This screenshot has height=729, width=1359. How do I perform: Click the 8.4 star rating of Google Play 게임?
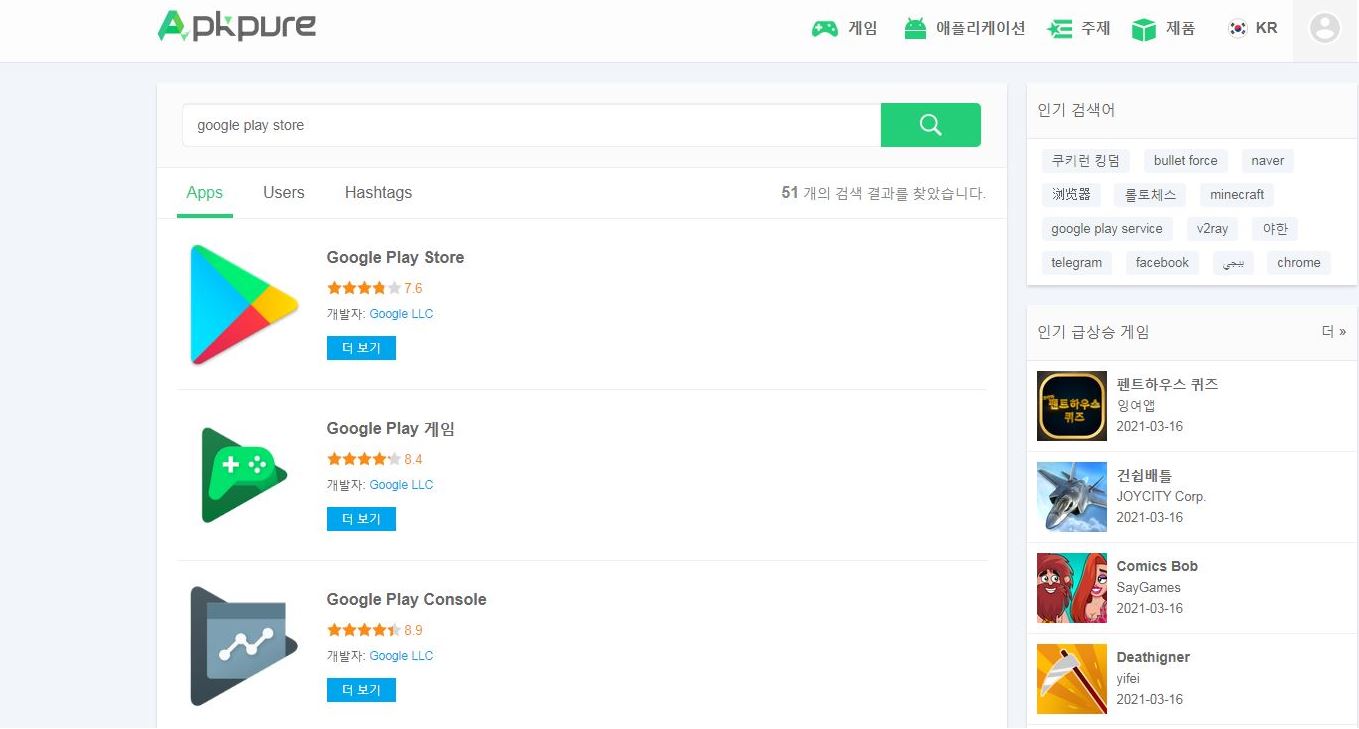point(374,459)
